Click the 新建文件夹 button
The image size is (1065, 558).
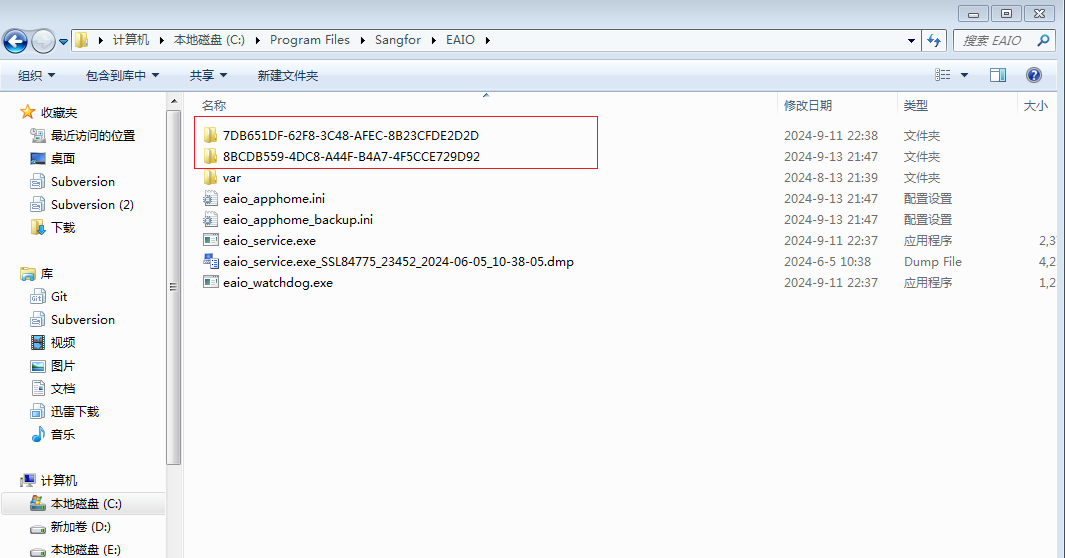287,75
